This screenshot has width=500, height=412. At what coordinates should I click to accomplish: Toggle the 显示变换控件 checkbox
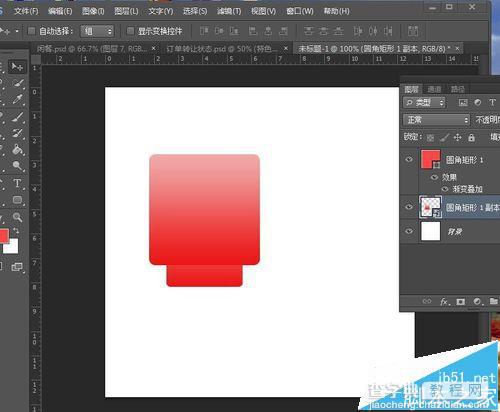click(130, 31)
